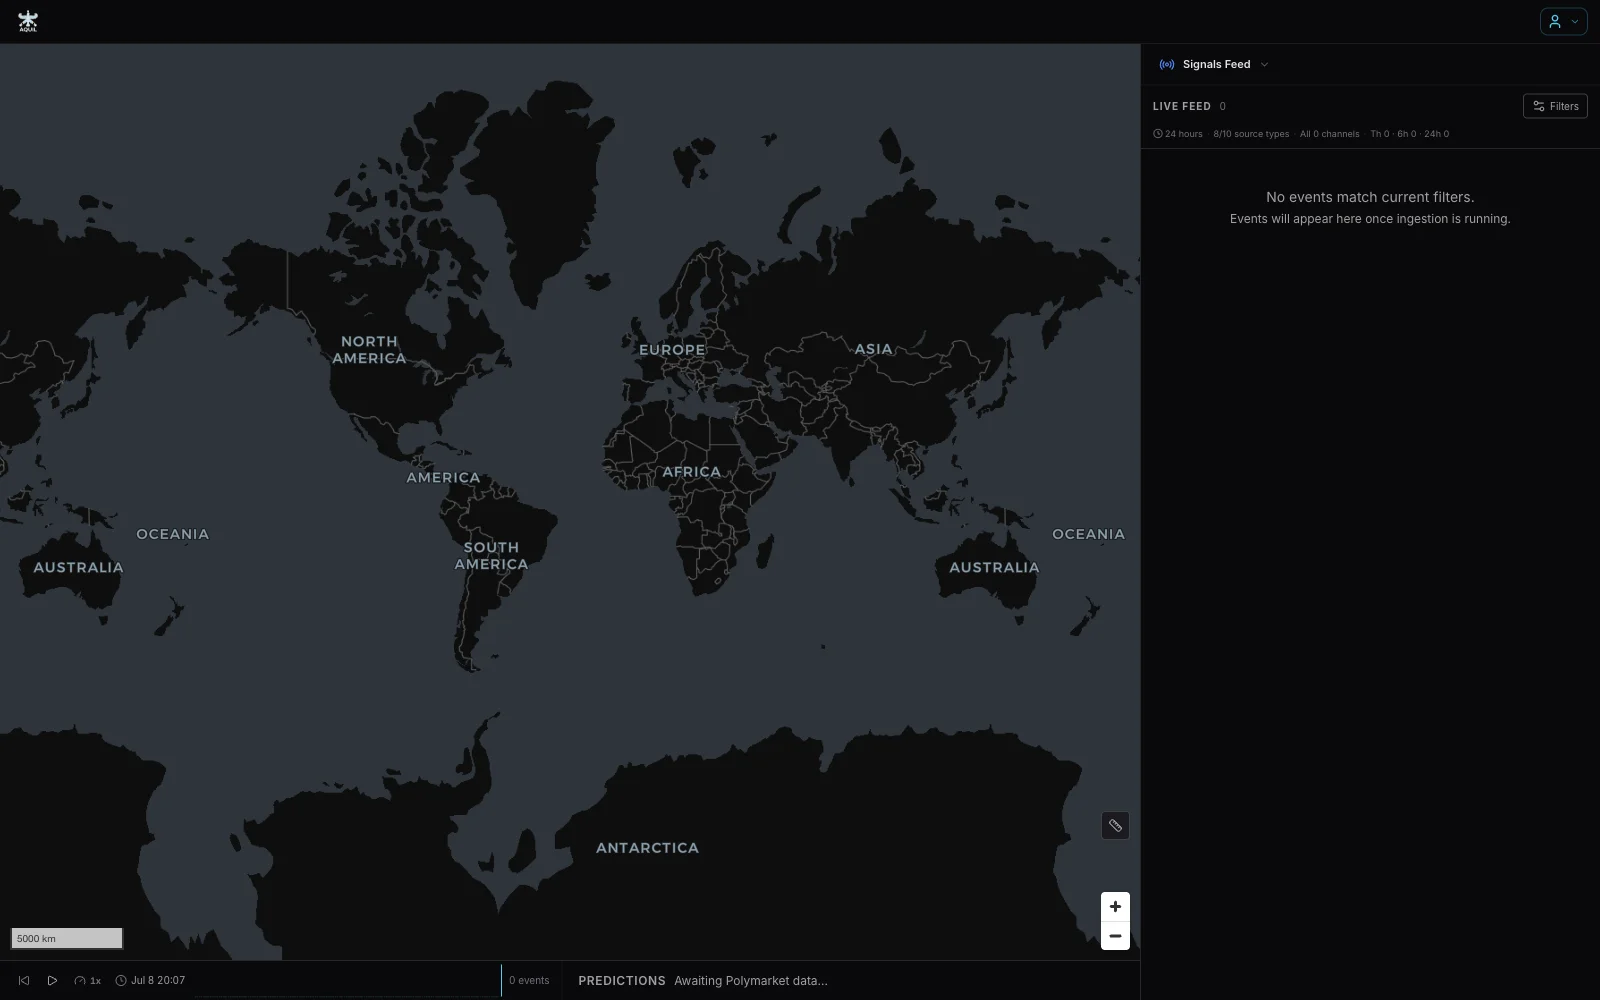Click the 8/10 source types summary
This screenshot has height=1000, width=1600.
[1251, 134]
